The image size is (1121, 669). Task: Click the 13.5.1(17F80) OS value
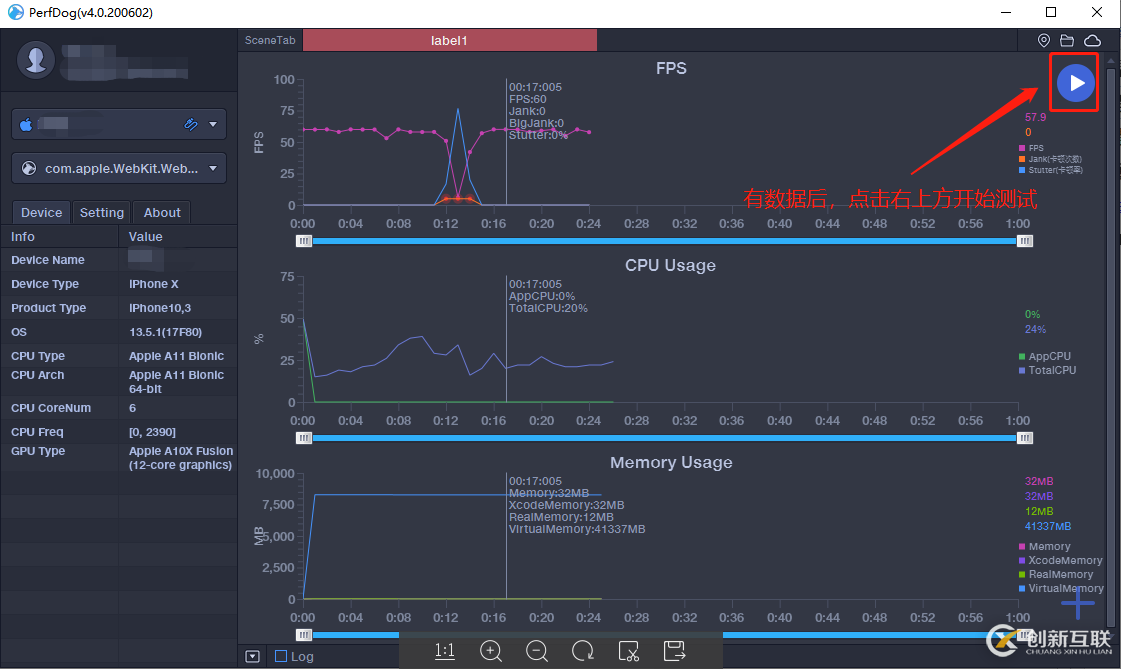[165, 332]
